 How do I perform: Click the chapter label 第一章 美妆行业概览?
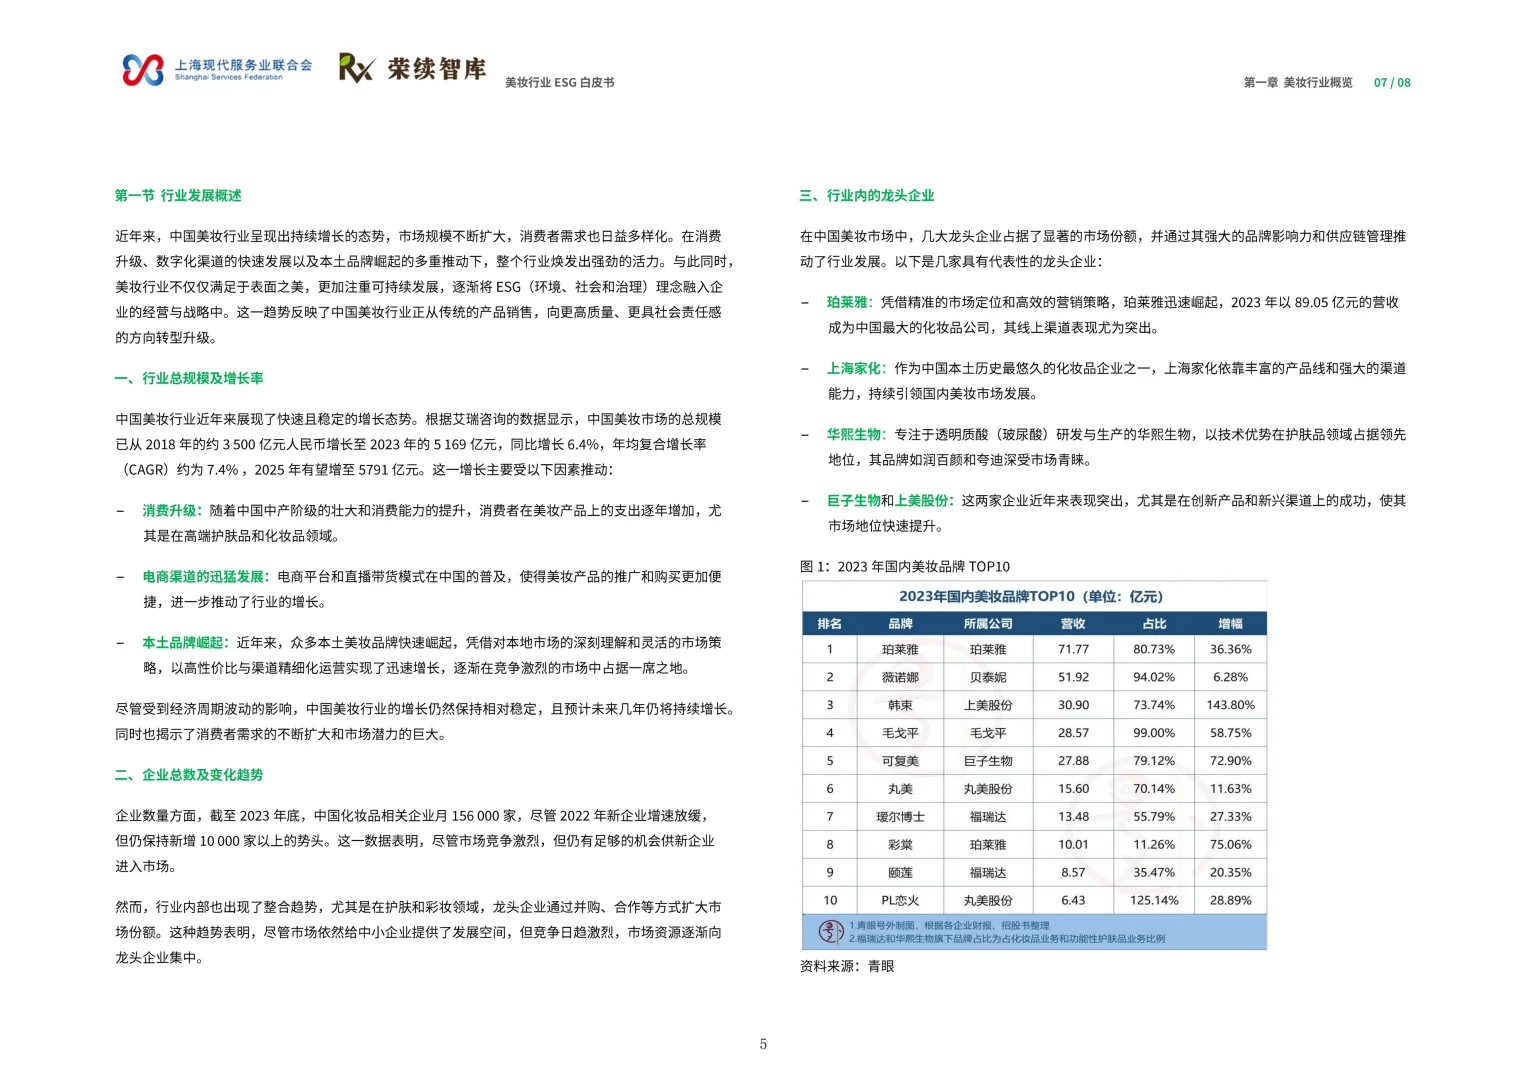coord(1298,83)
